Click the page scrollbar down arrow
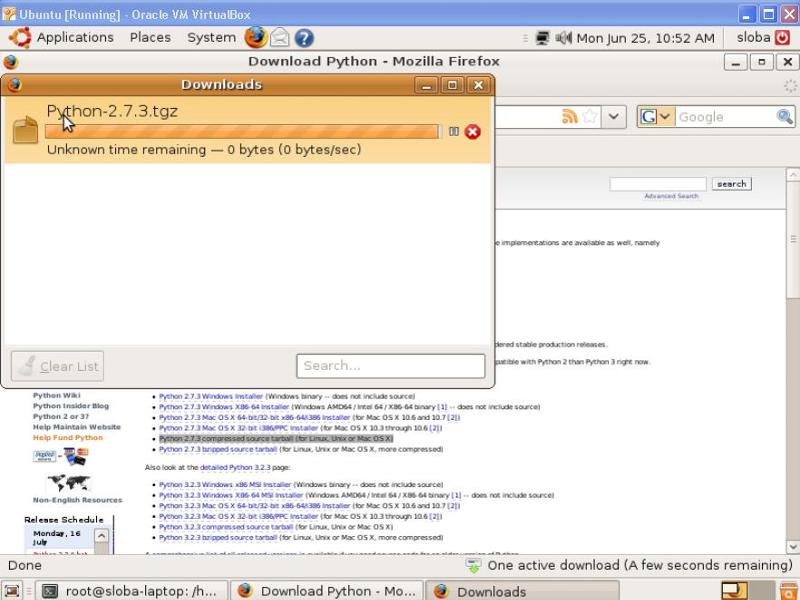This screenshot has height=600, width=800. [793, 546]
